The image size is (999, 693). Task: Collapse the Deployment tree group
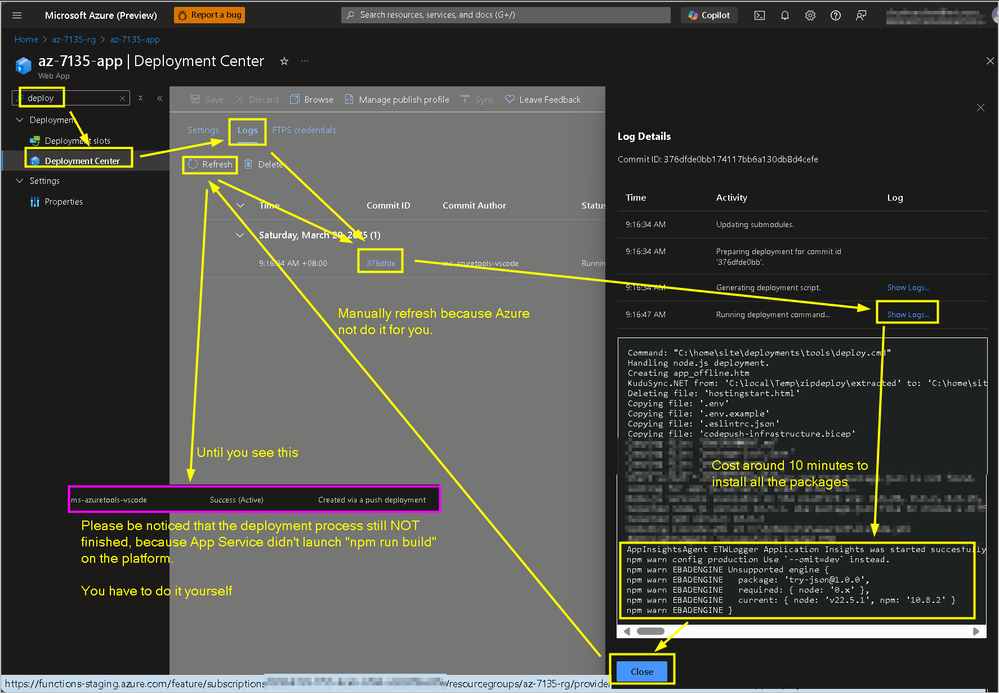(x=19, y=120)
